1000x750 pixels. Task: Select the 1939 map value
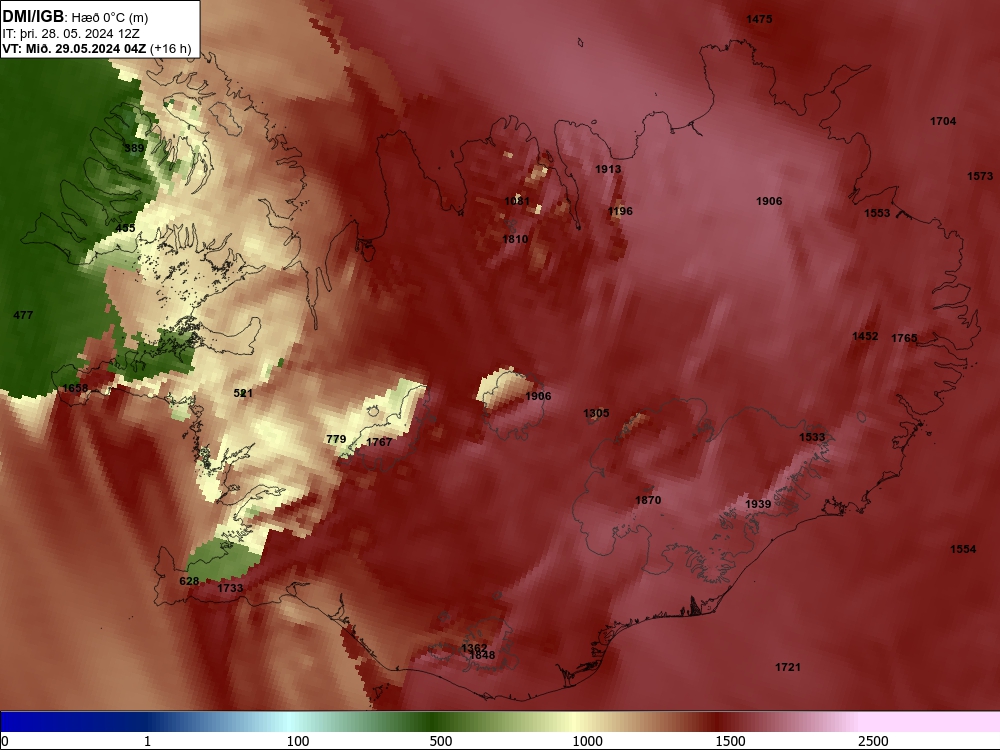coord(758,504)
